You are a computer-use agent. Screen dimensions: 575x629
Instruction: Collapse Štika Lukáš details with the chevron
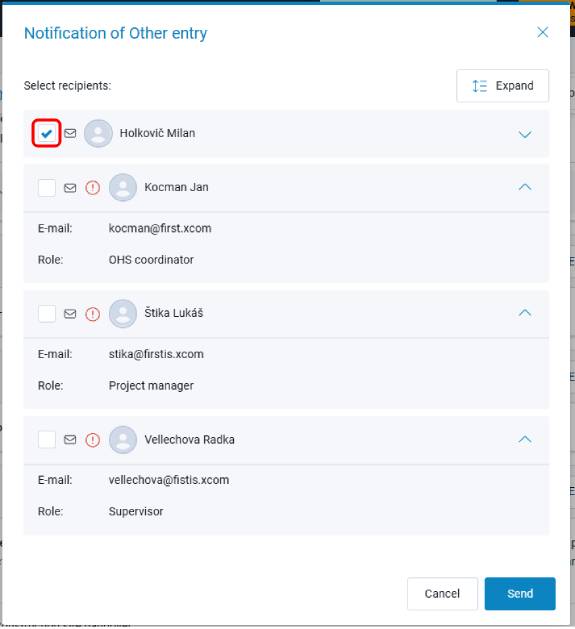[525, 313]
